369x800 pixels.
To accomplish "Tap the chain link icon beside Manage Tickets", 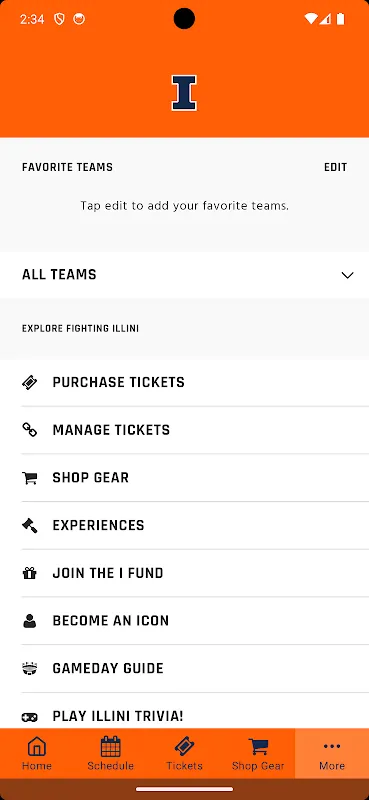I will click(x=30, y=430).
